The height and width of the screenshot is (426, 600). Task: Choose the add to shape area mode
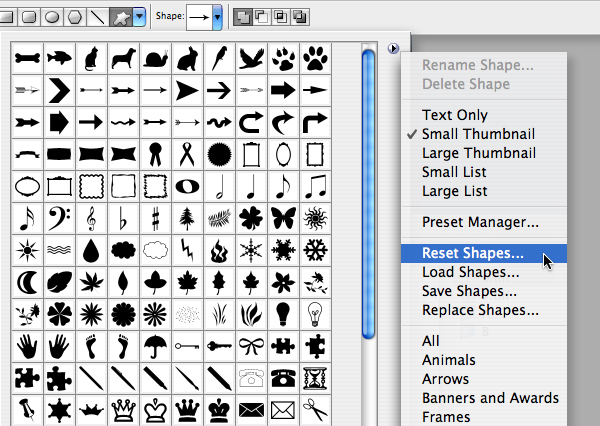pos(243,16)
